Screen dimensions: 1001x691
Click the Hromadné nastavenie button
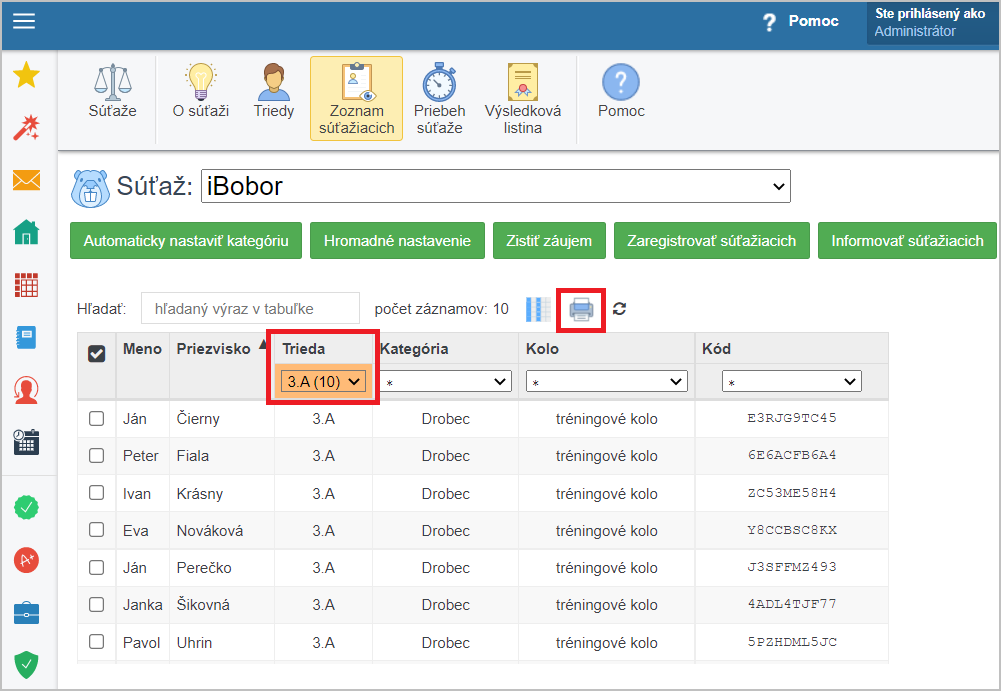coord(397,241)
